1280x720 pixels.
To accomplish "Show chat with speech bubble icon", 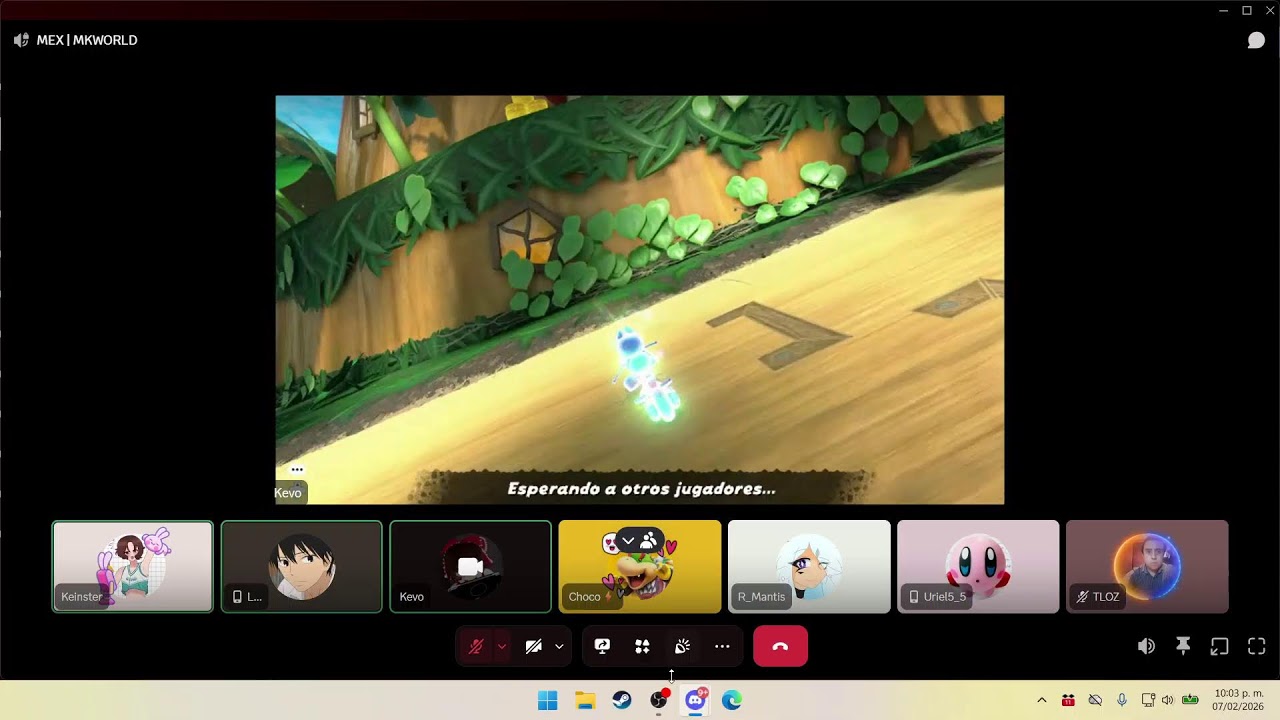I will pos(1256,40).
